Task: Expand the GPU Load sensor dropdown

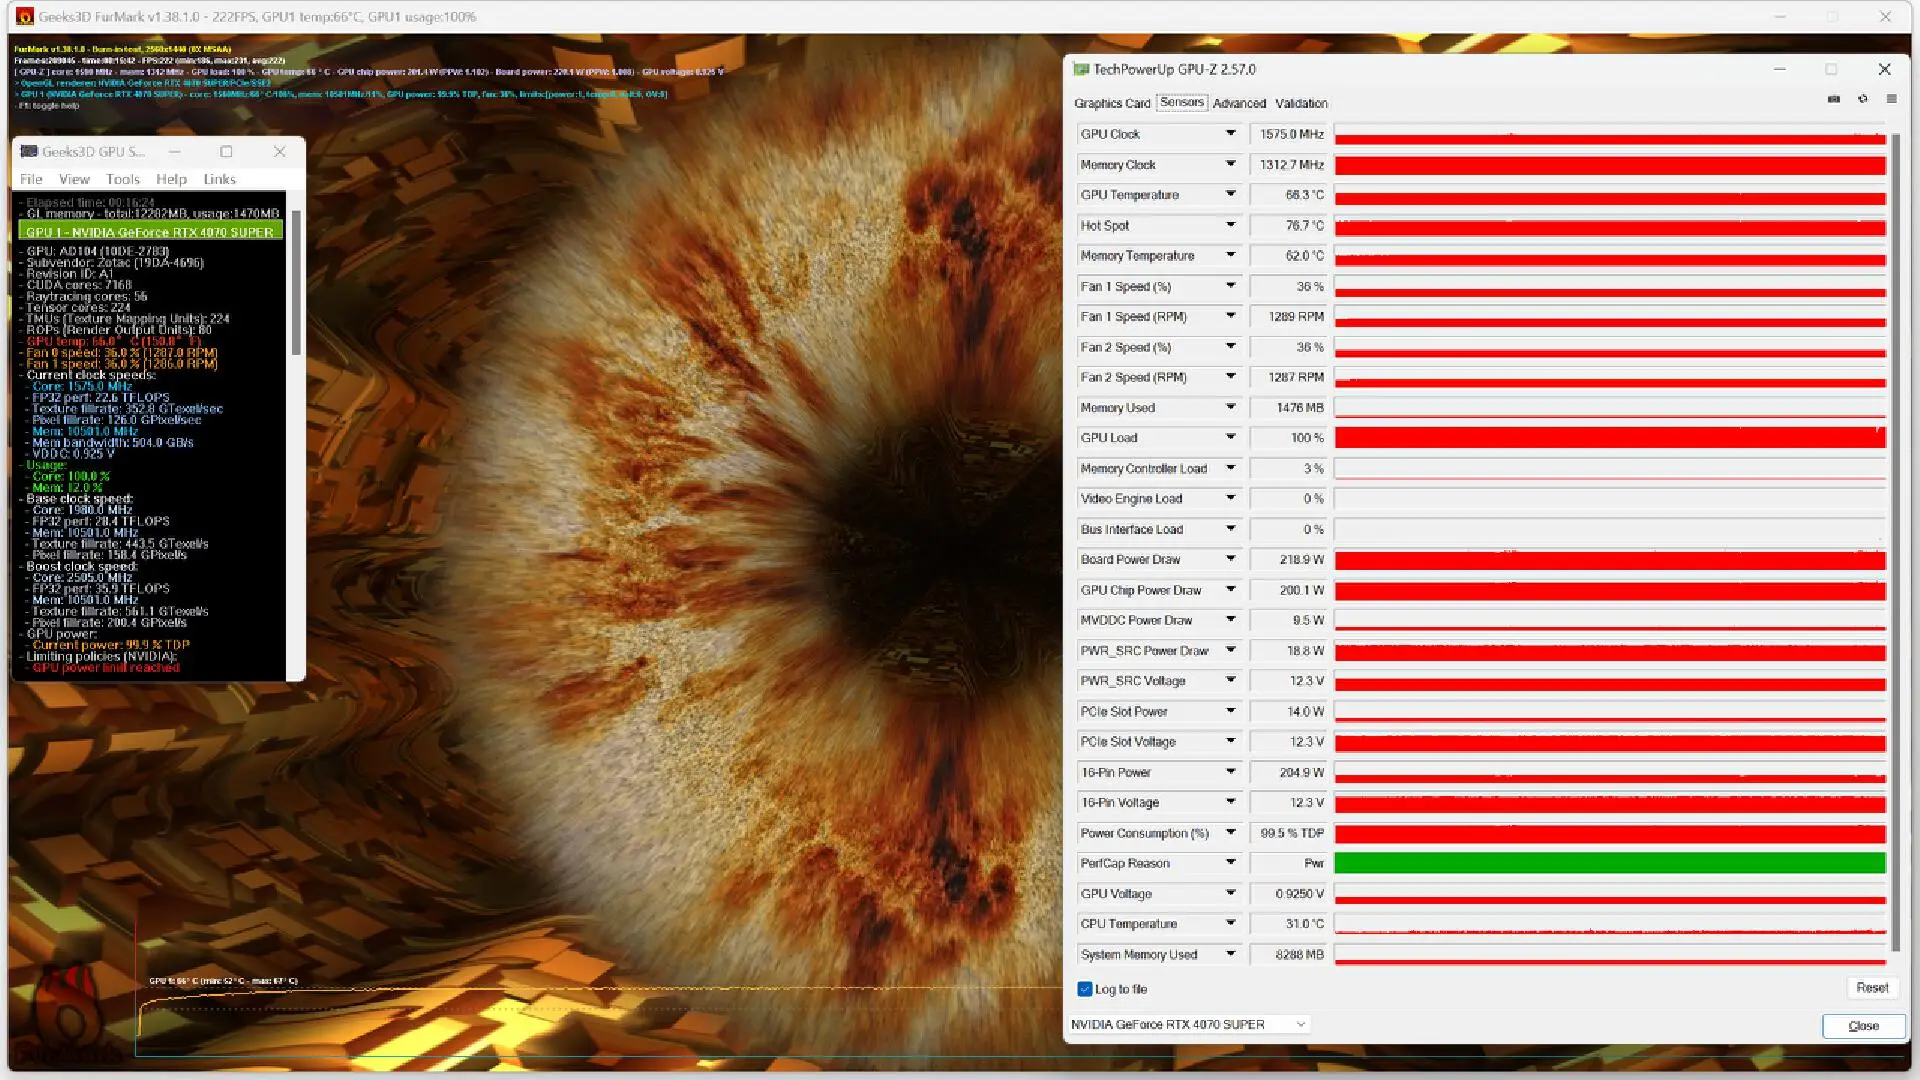Action: point(1229,438)
